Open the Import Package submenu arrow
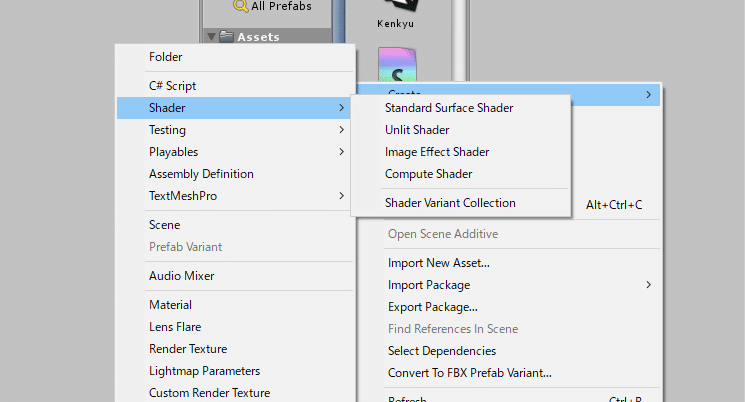Viewport: 745px width, 402px height. click(648, 285)
